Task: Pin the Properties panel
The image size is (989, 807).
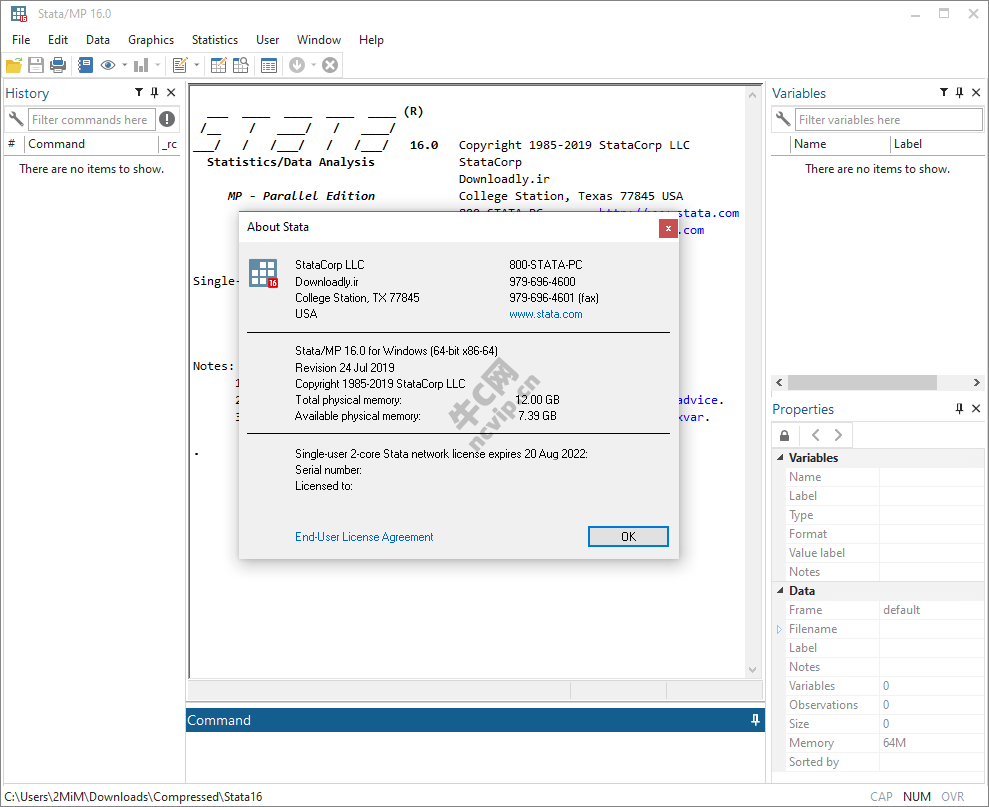Action: (x=959, y=409)
